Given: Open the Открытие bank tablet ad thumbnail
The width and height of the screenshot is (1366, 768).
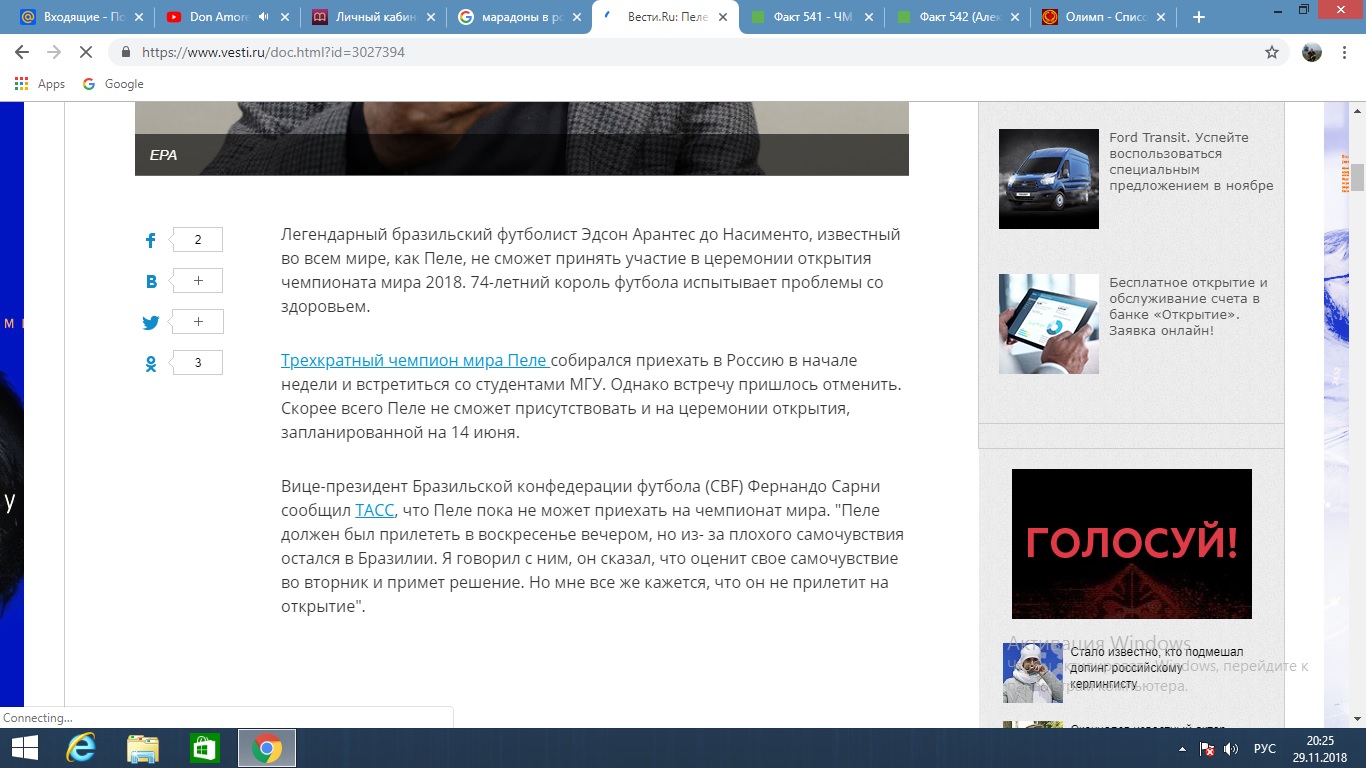Looking at the screenshot, I should click(1048, 324).
